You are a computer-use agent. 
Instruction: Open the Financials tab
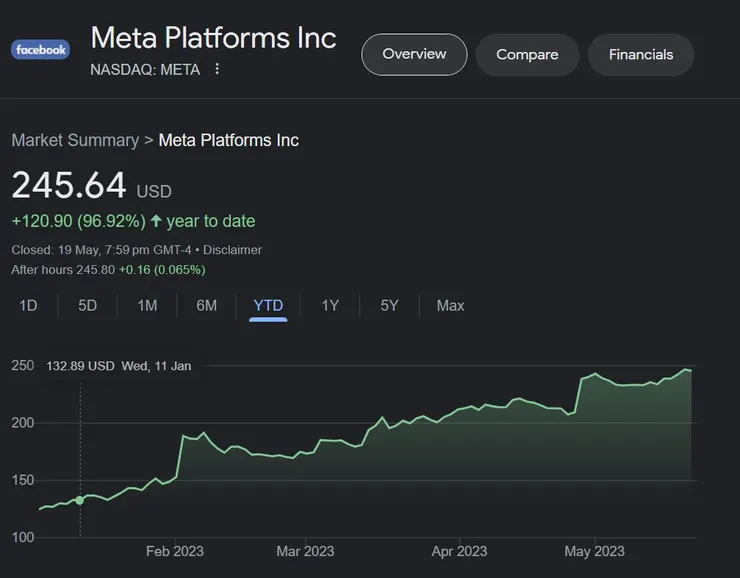pyautogui.click(x=641, y=54)
